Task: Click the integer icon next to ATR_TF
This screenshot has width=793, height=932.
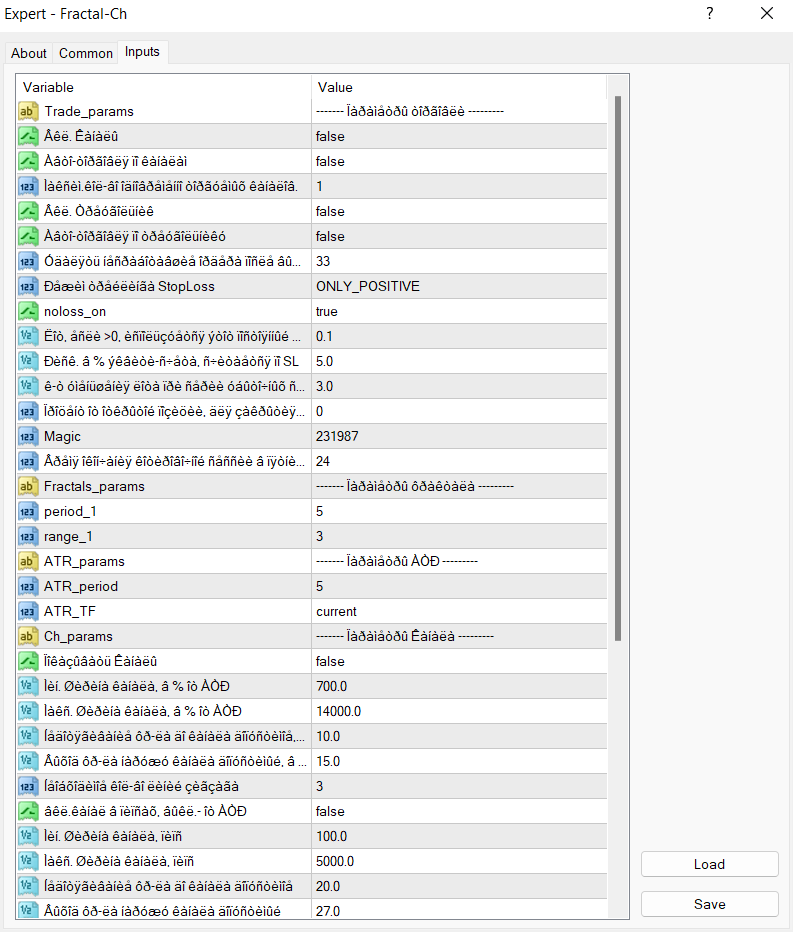Action: [x=28, y=611]
